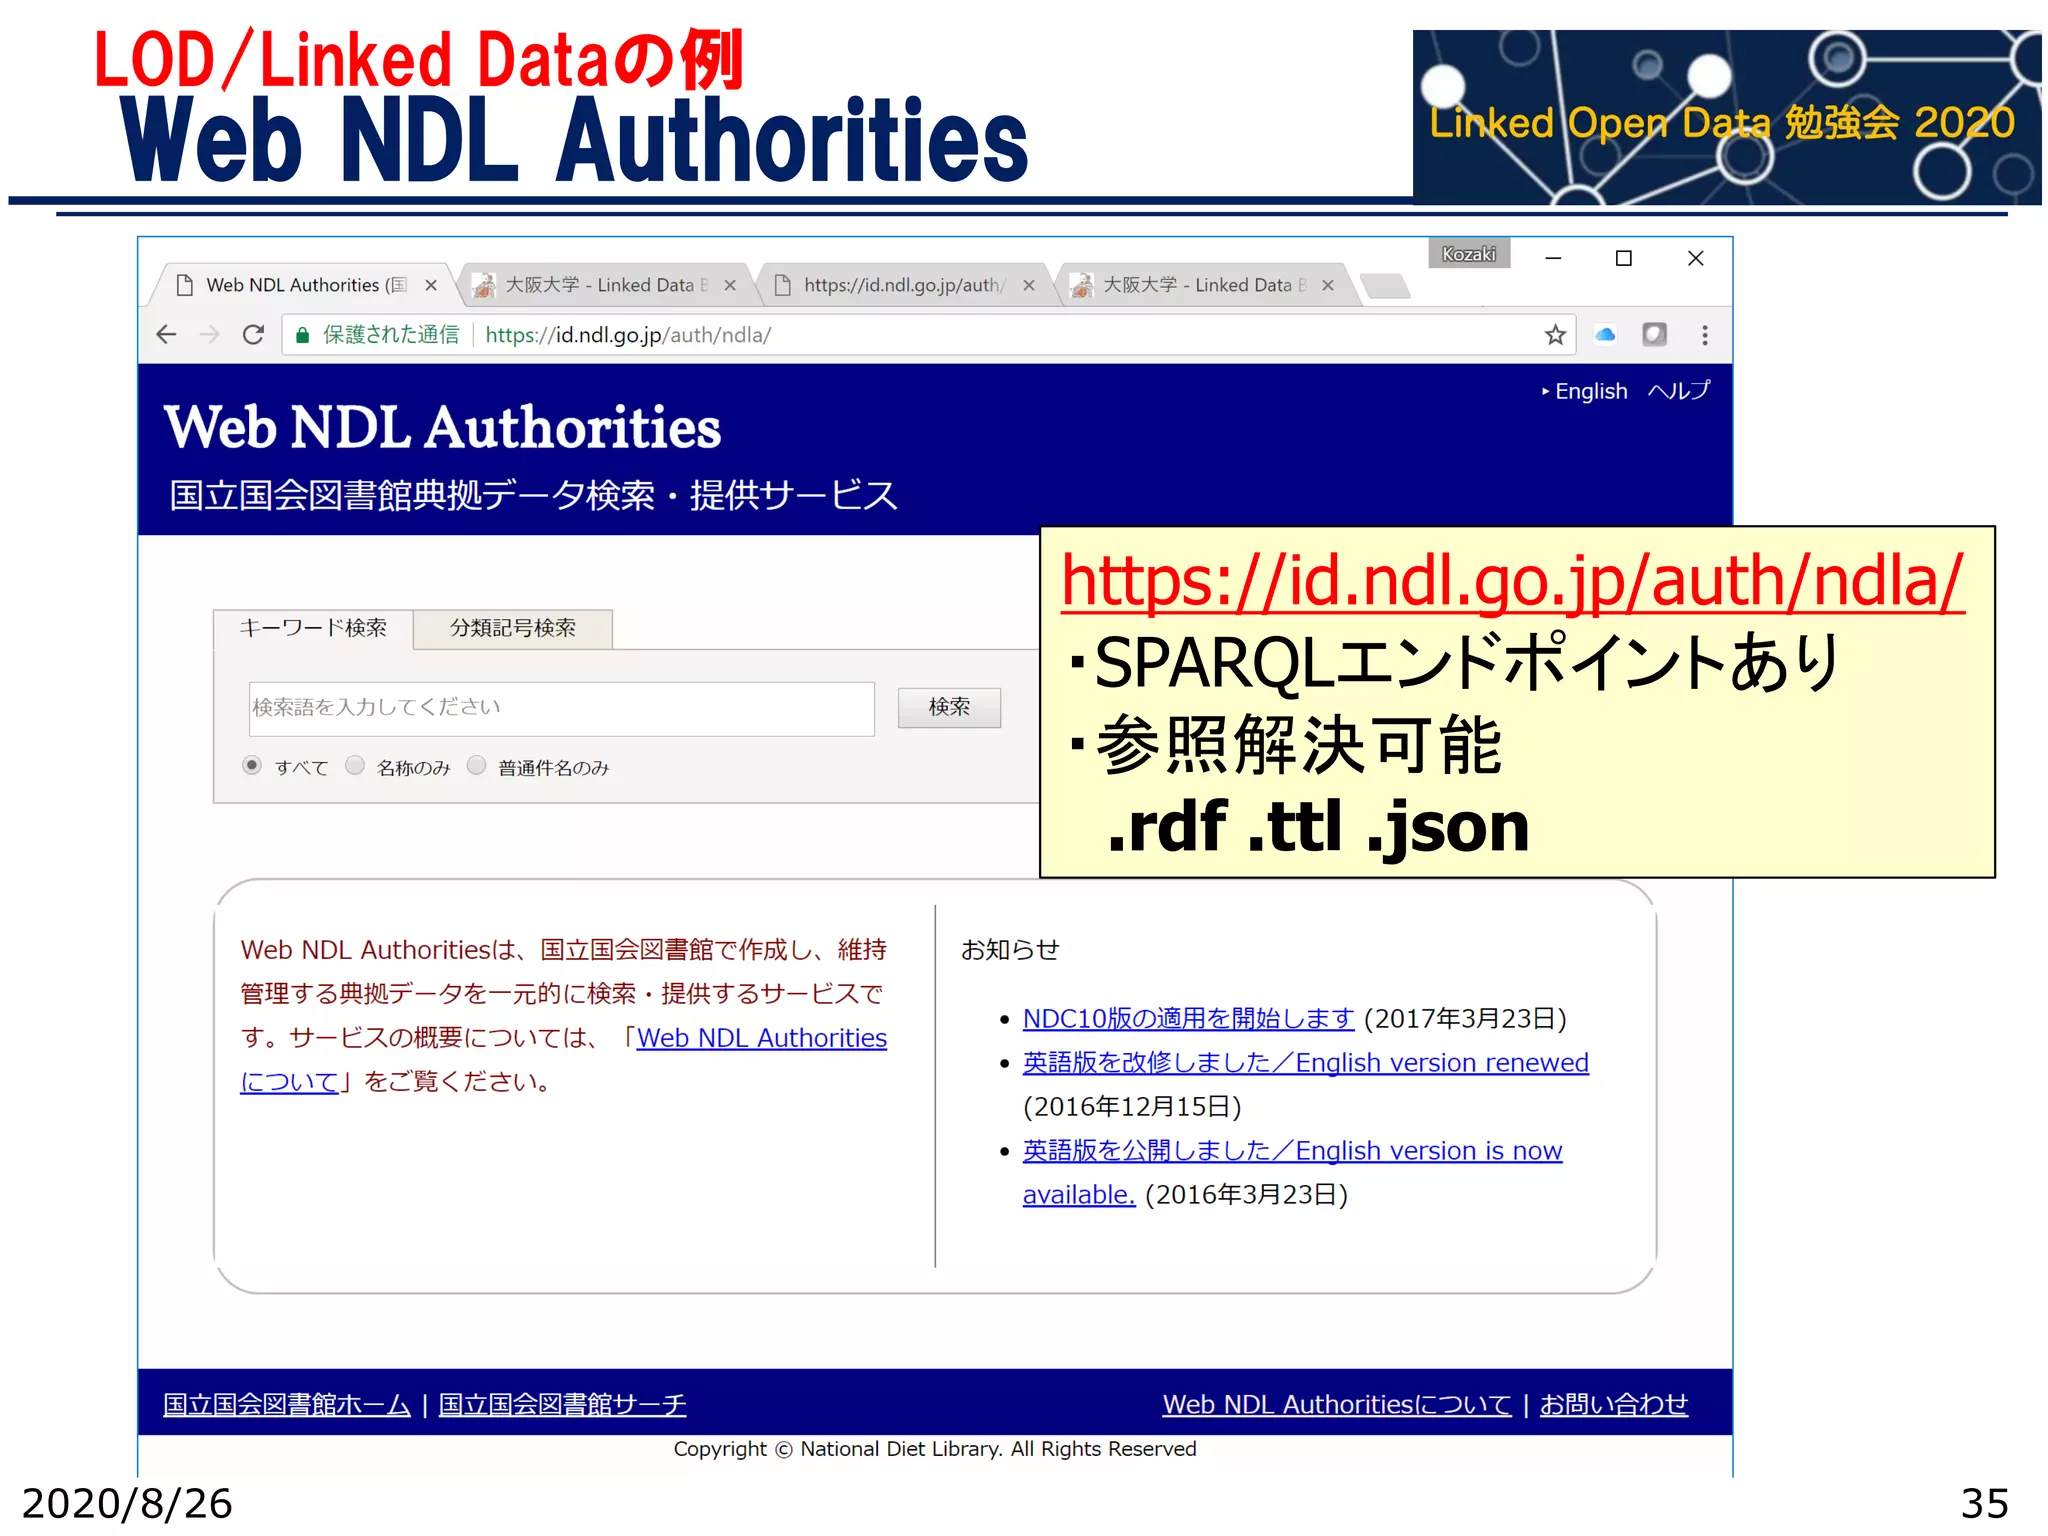The width and height of the screenshot is (2048, 1536).
Task: Minimize the browser window
Action: [x=1553, y=258]
